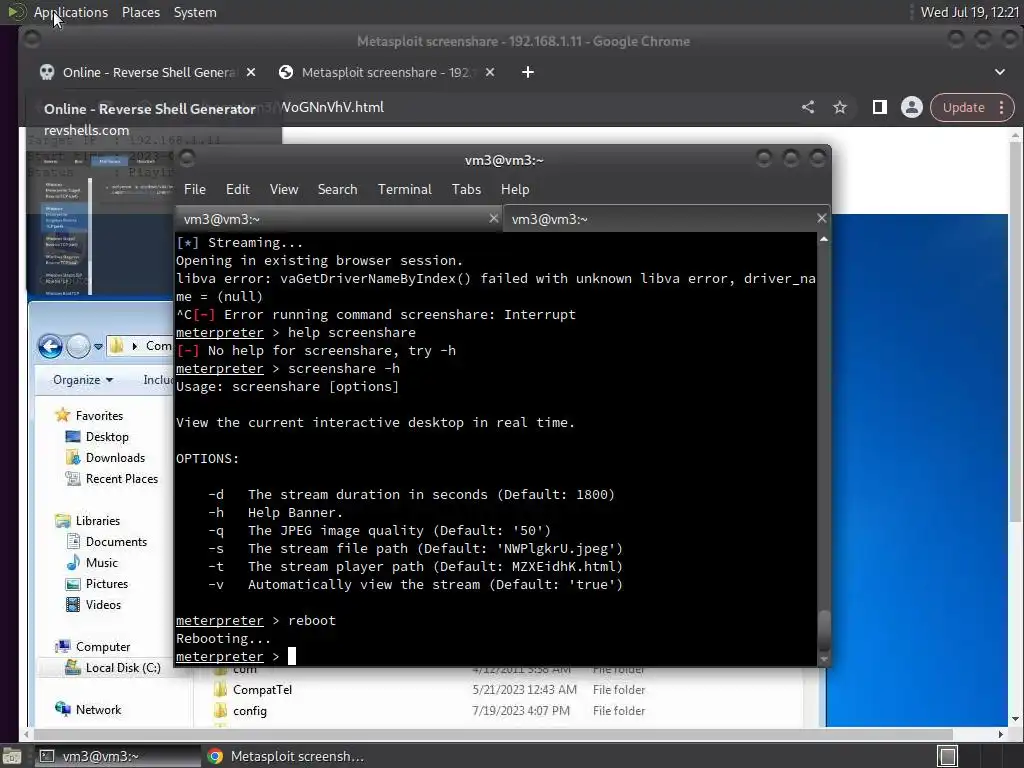Image resolution: width=1024 pixels, height=768 pixels.
Task: Select Metasploit screenshare Chrome tab
Action: click(387, 72)
